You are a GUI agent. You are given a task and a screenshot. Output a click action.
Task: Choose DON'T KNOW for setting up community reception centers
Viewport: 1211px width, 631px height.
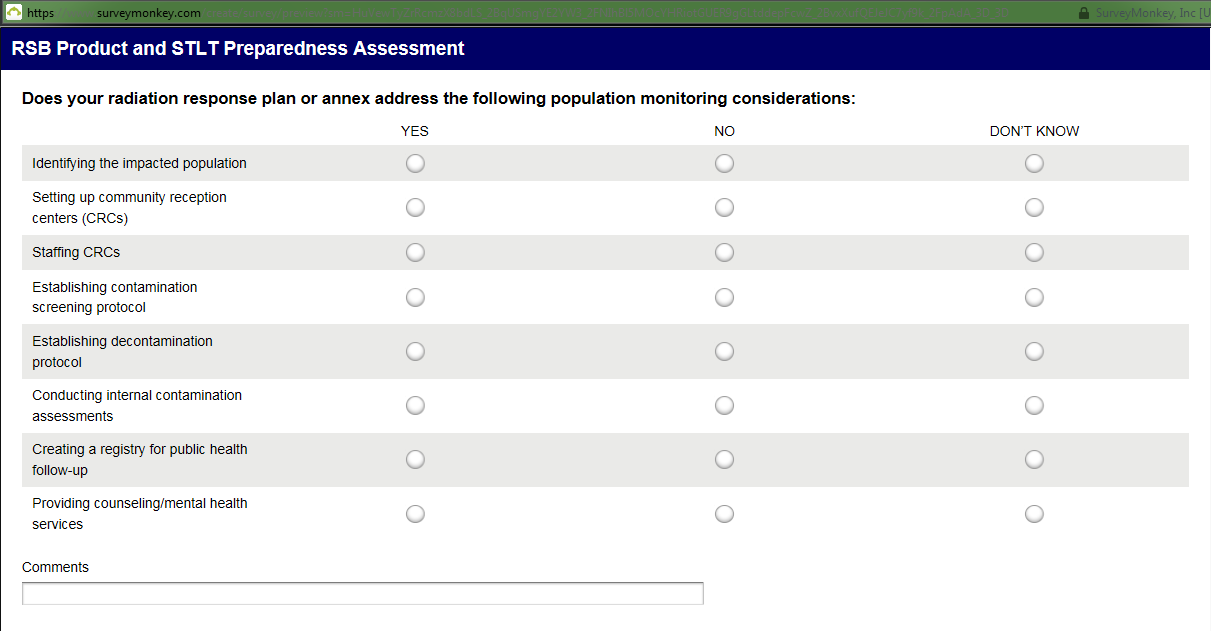(x=1034, y=207)
